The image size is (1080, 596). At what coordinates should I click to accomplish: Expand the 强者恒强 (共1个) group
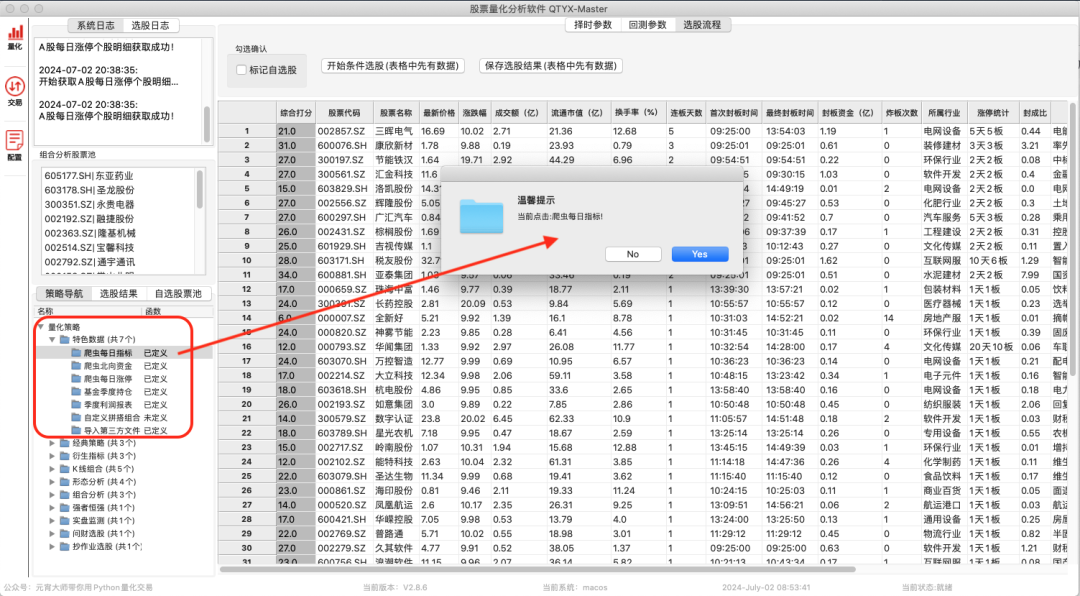click(52, 508)
